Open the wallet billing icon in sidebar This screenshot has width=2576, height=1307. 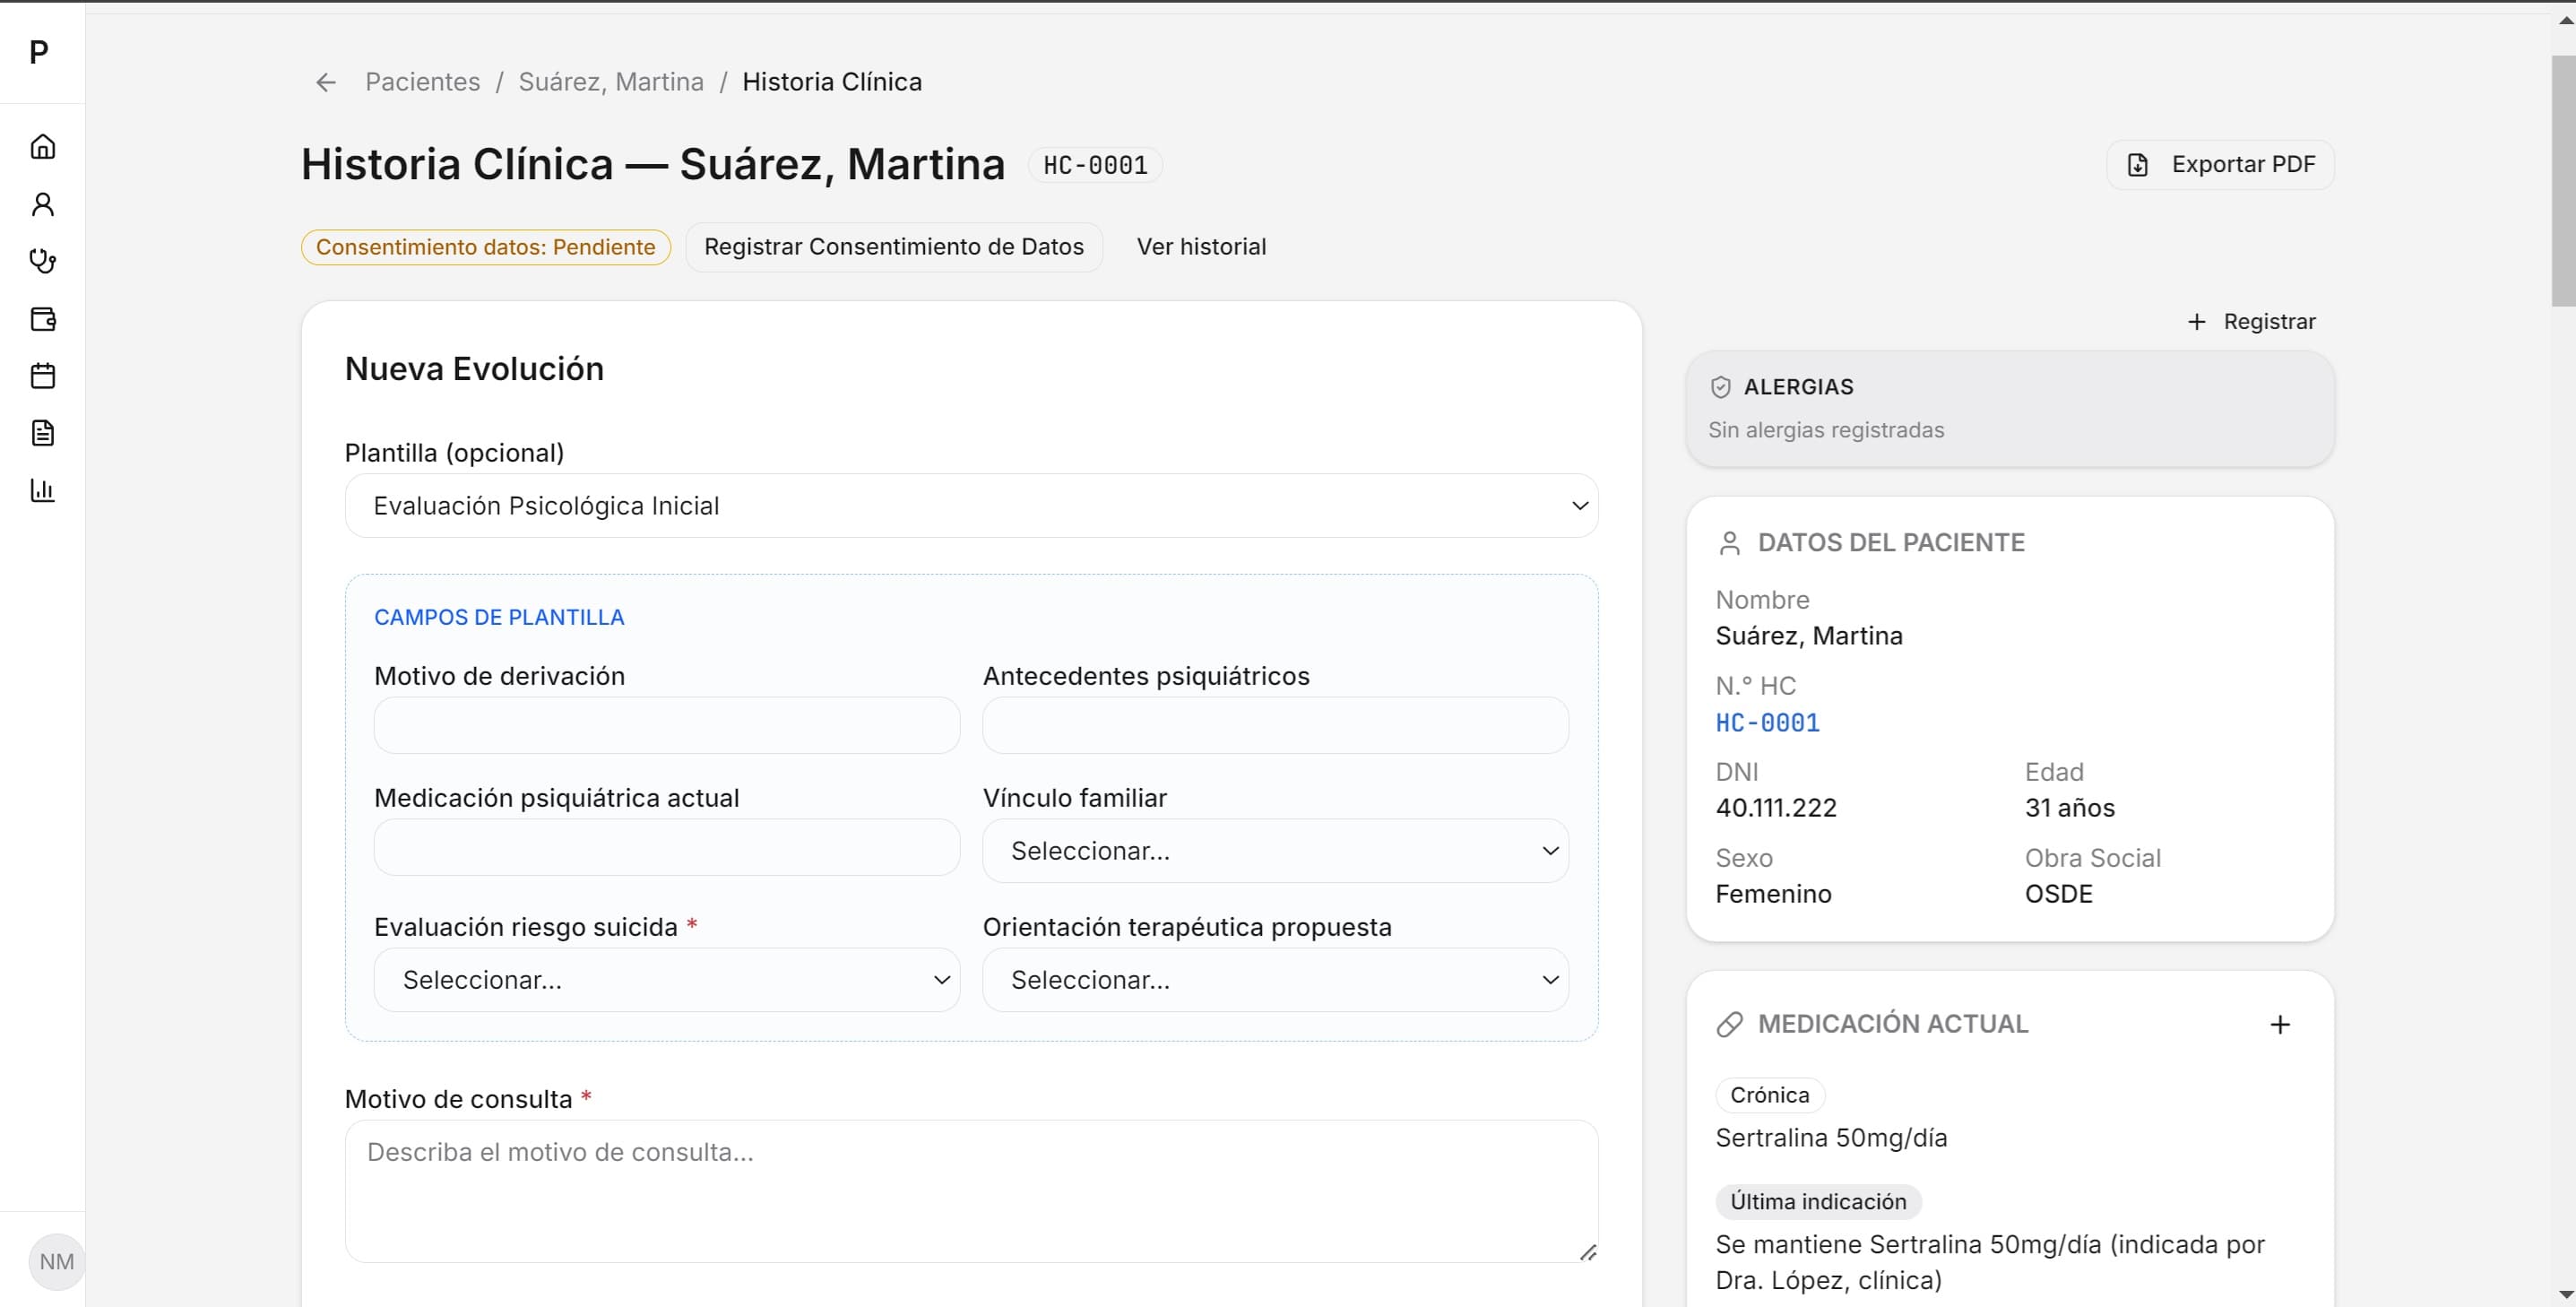click(x=42, y=319)
